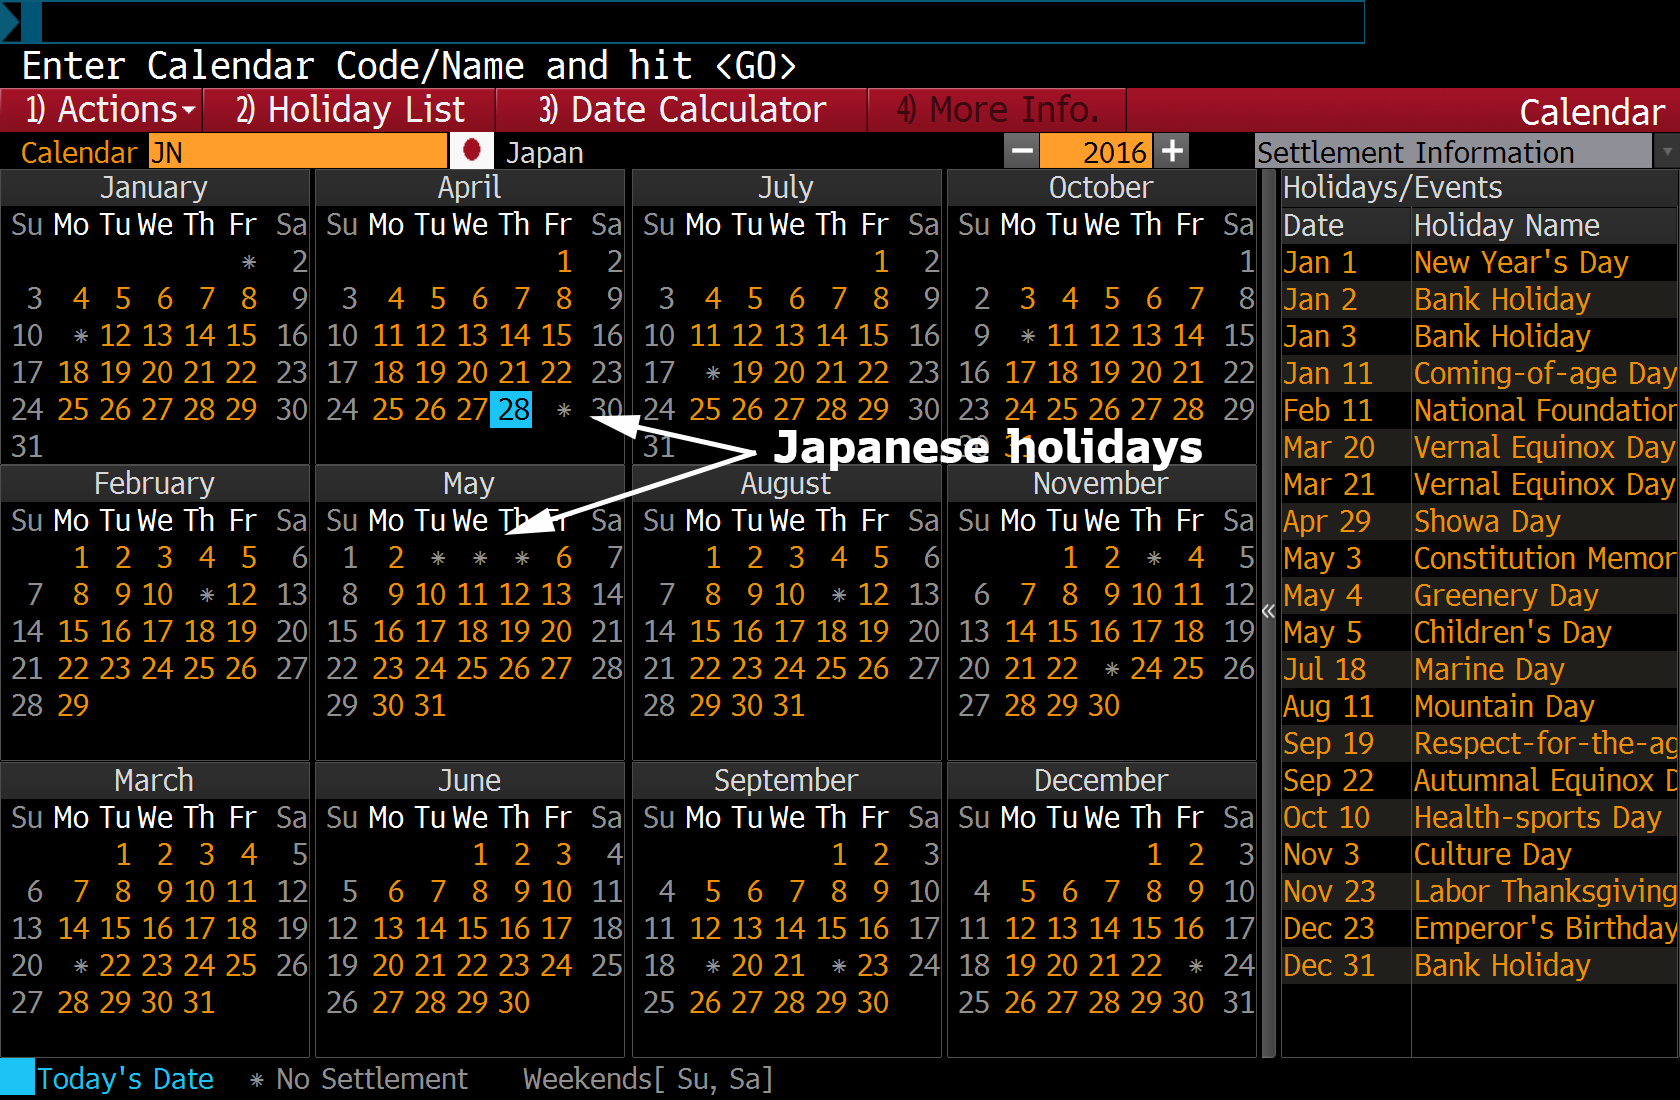Collapse the Holidays panel with double-chevron
1680x1100 pixels.
pyautogui.click(x=1269, y=610)
